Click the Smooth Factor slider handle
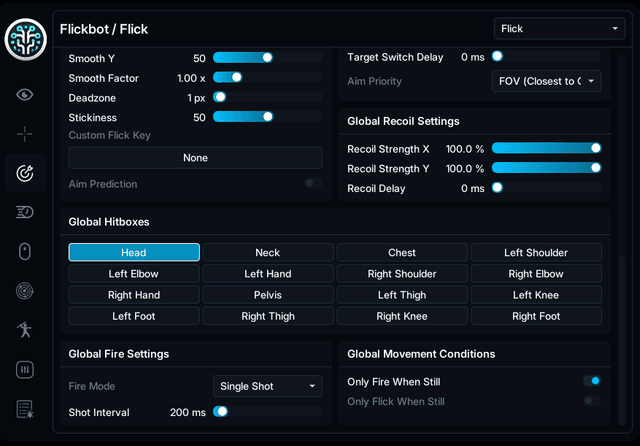Image resolution: width=640 pixels, height=446 pixels. tap(236, 77)
